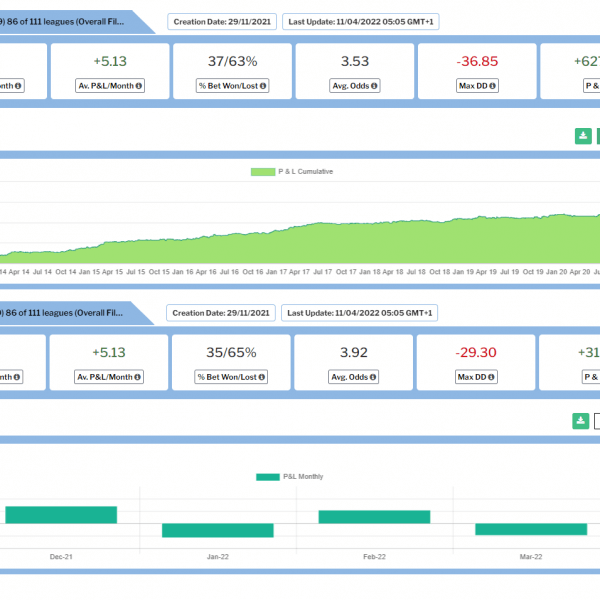Click top Creation Date: 29/11/2021 box
Viewport: 600px width, 600px height.
[x=222, y=22]
